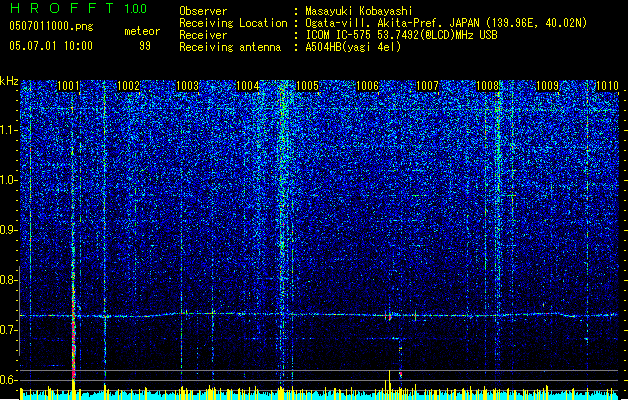Screen dimensions: 629x400
Task: Click the 1007 time marker
Action: [427, 86]
